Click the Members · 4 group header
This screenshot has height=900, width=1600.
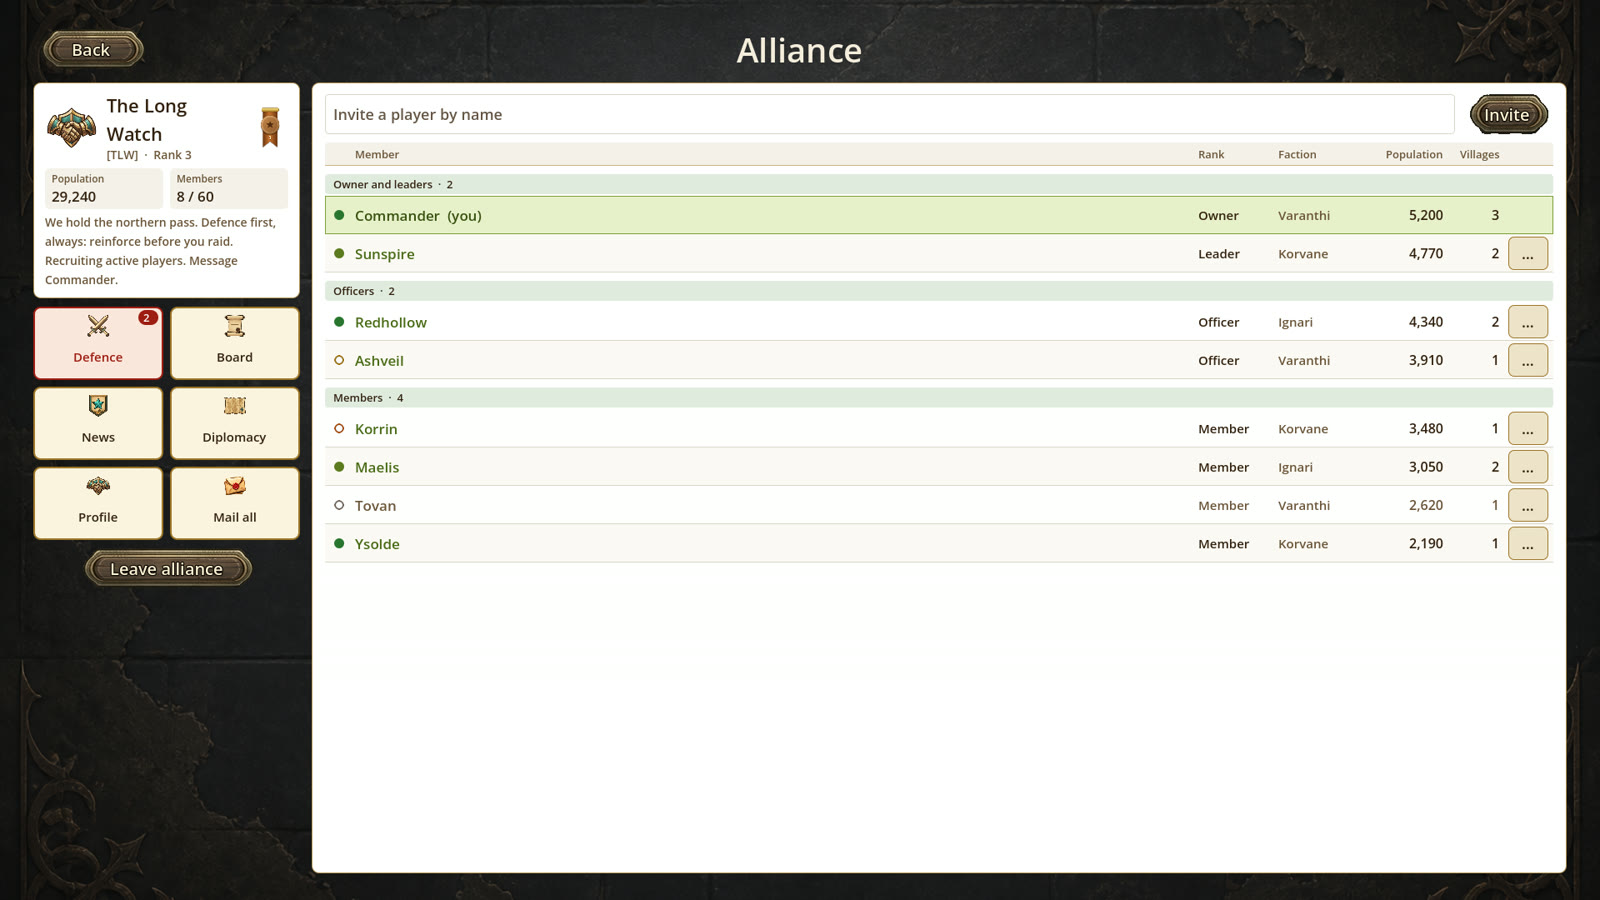(x=938, y=398)
